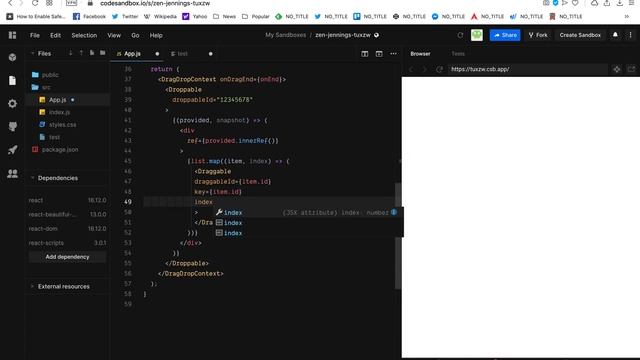
Task: Open the CodeSandbox dashboard logo icon
Action: 12,35
